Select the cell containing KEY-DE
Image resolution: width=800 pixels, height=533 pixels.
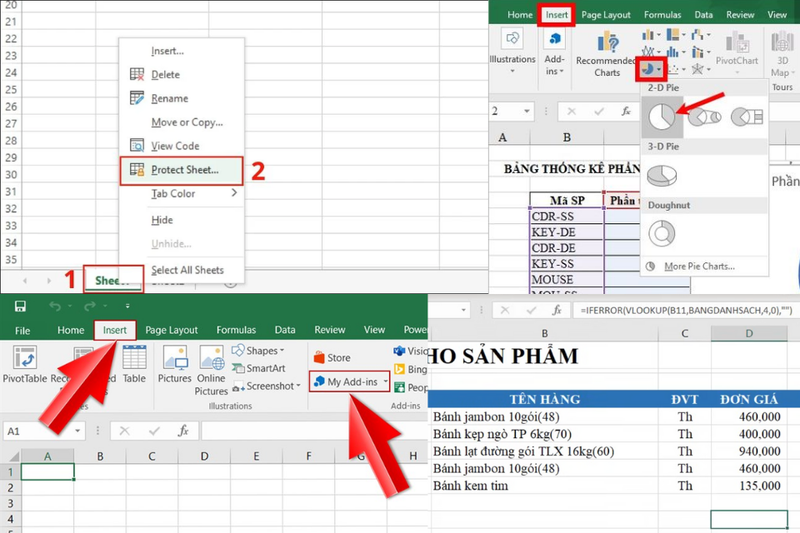(x=566, y=232)
